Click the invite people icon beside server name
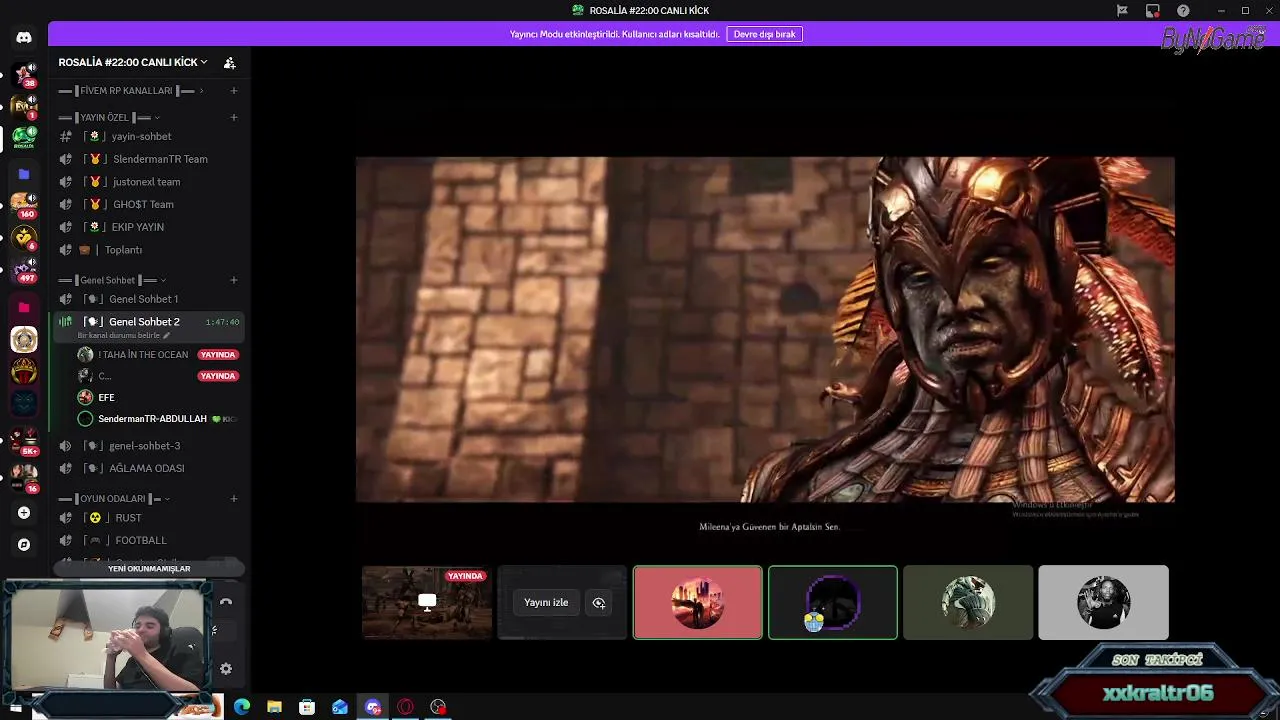The image size is (1280, 720). [230, 62]
